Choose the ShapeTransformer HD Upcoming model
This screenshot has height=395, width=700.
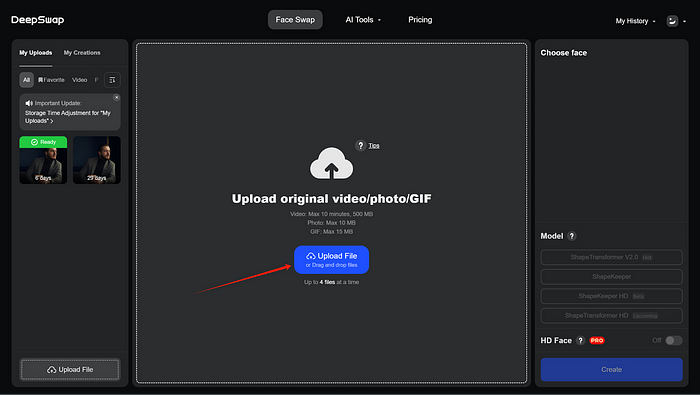tap(612, 316)
